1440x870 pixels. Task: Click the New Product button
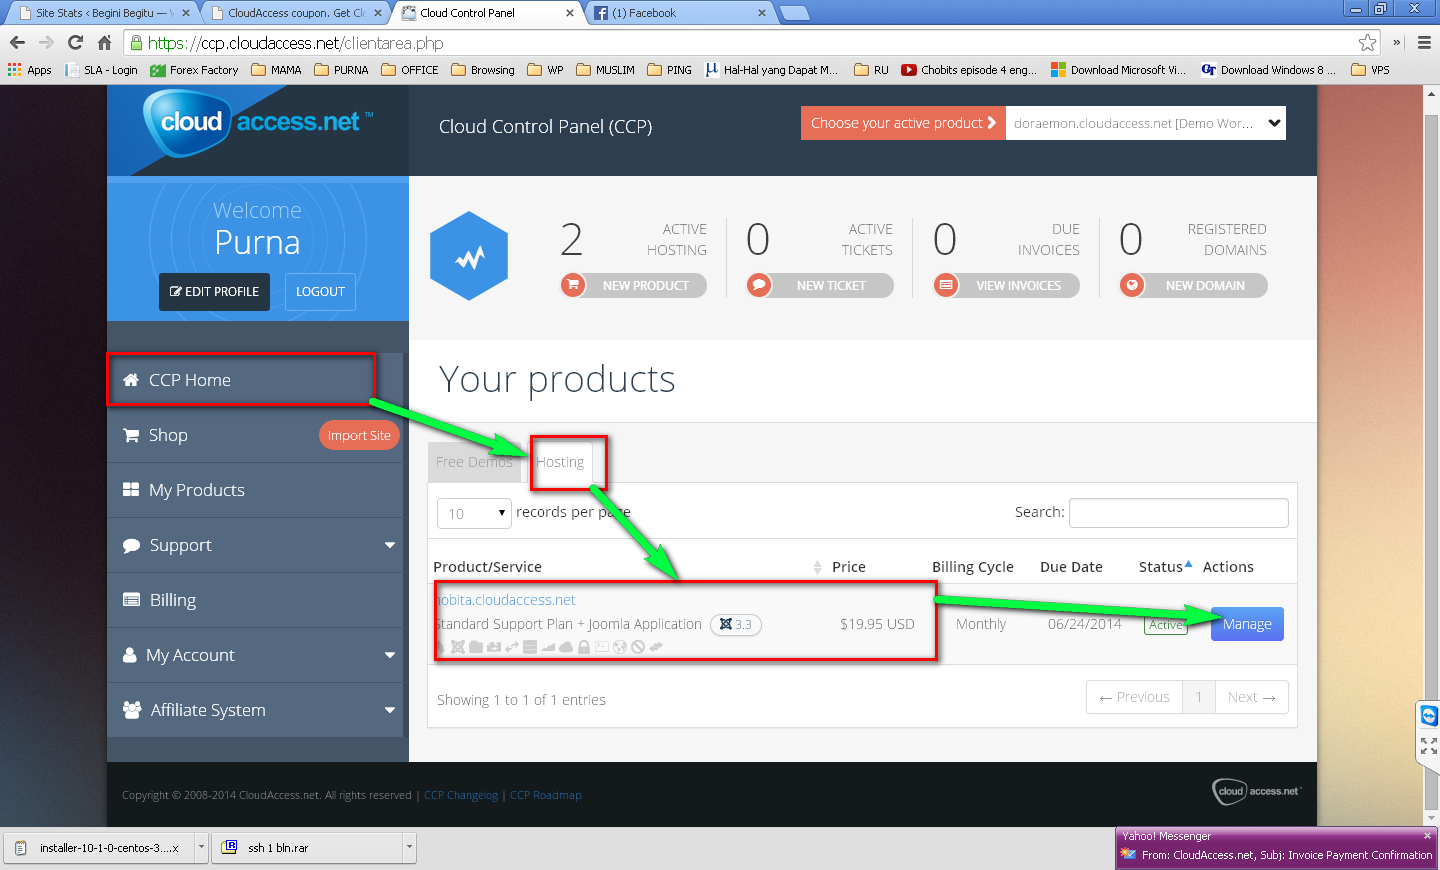[634, 285]
